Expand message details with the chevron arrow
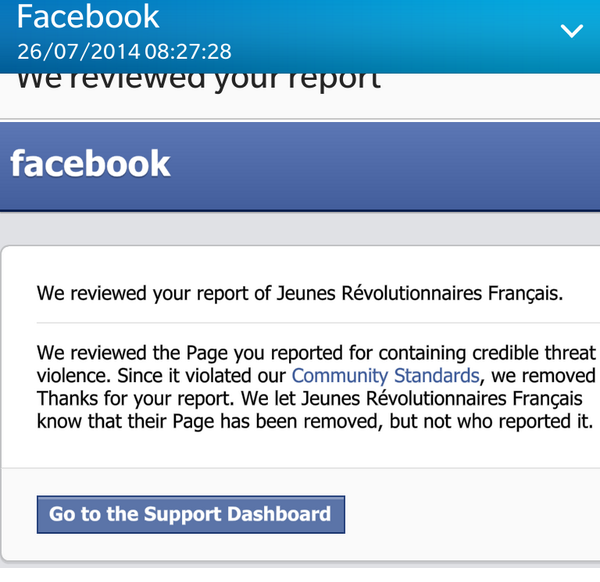 tap(572, 31)
